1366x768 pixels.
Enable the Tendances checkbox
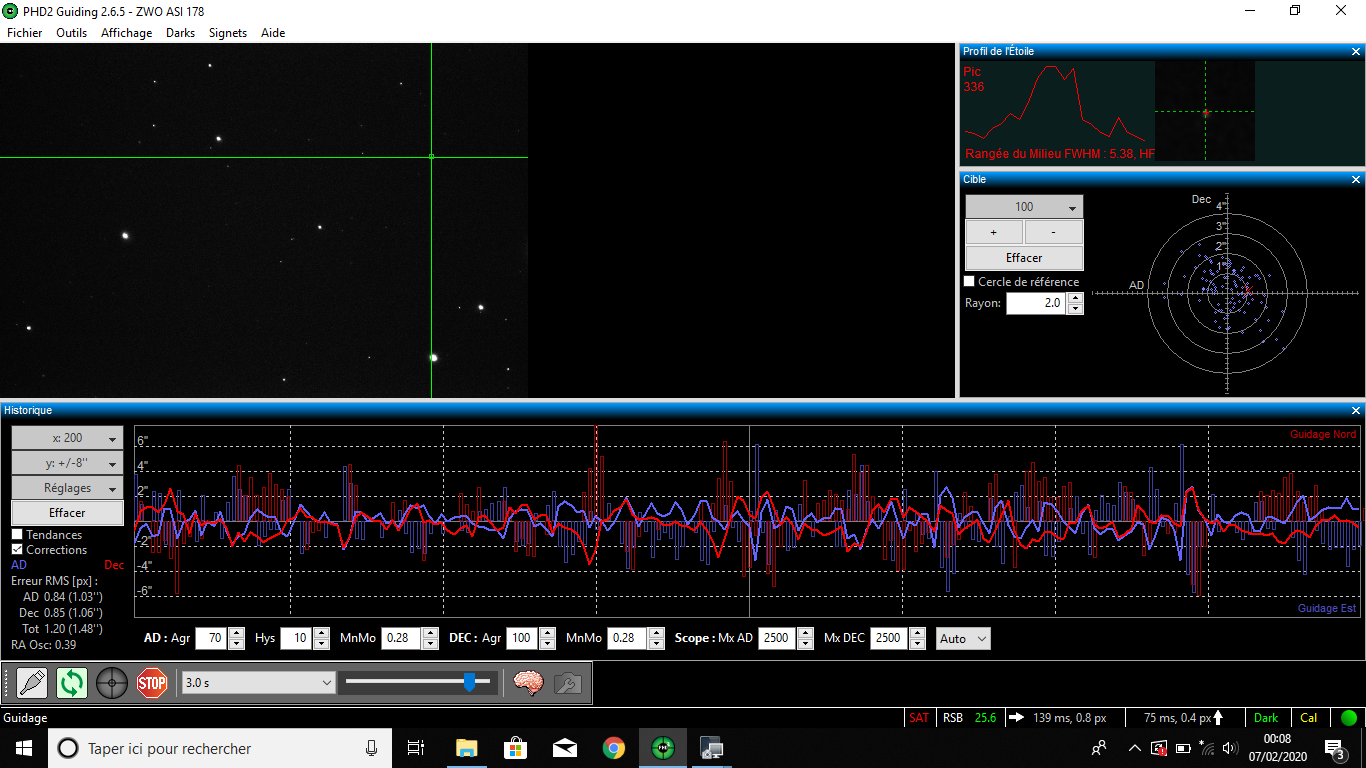click(x=17, y=535)
